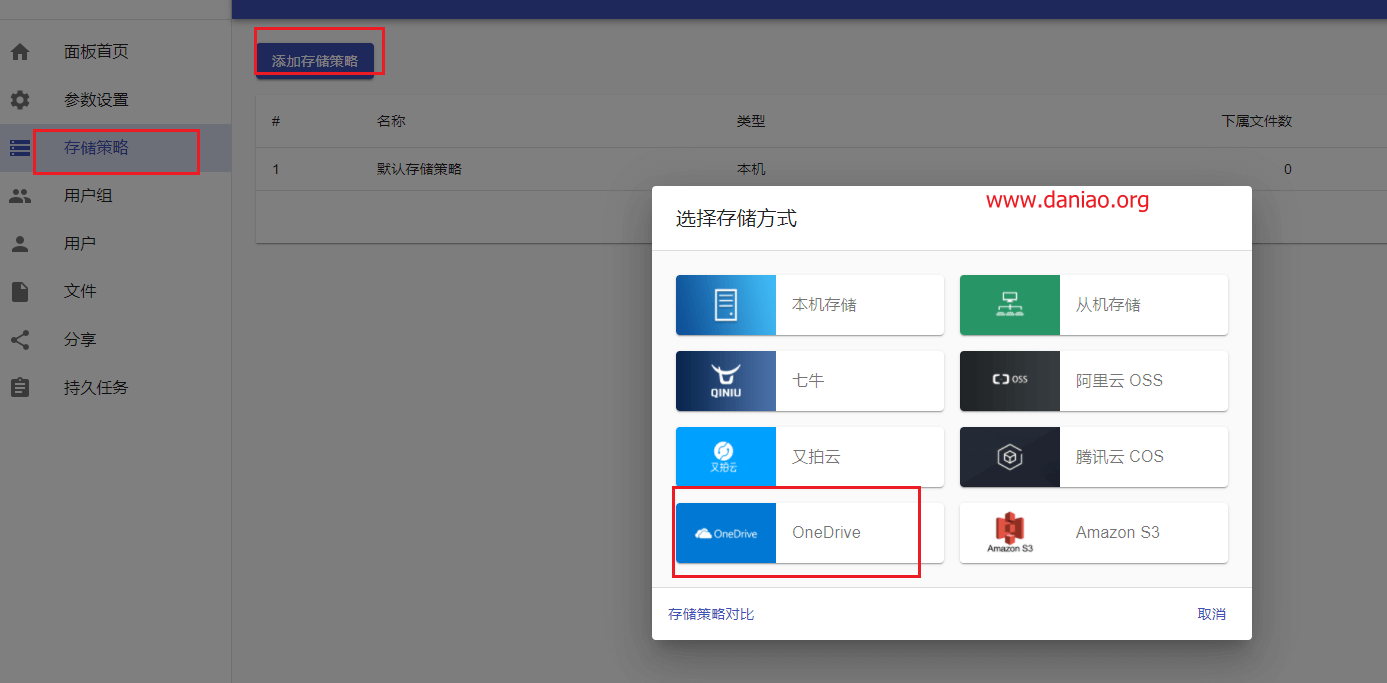Choose the 本机存储 option

pyautogui.click(x=810, y=305)
